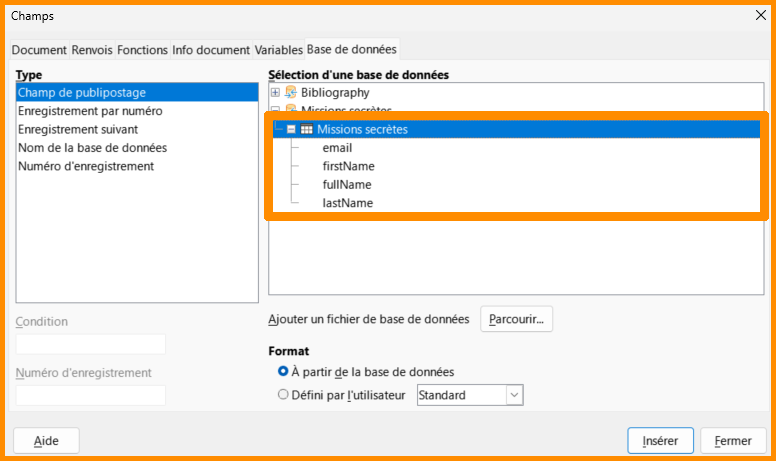
Task: Close the Champs dialog window
Action: [x=759, y=16]
